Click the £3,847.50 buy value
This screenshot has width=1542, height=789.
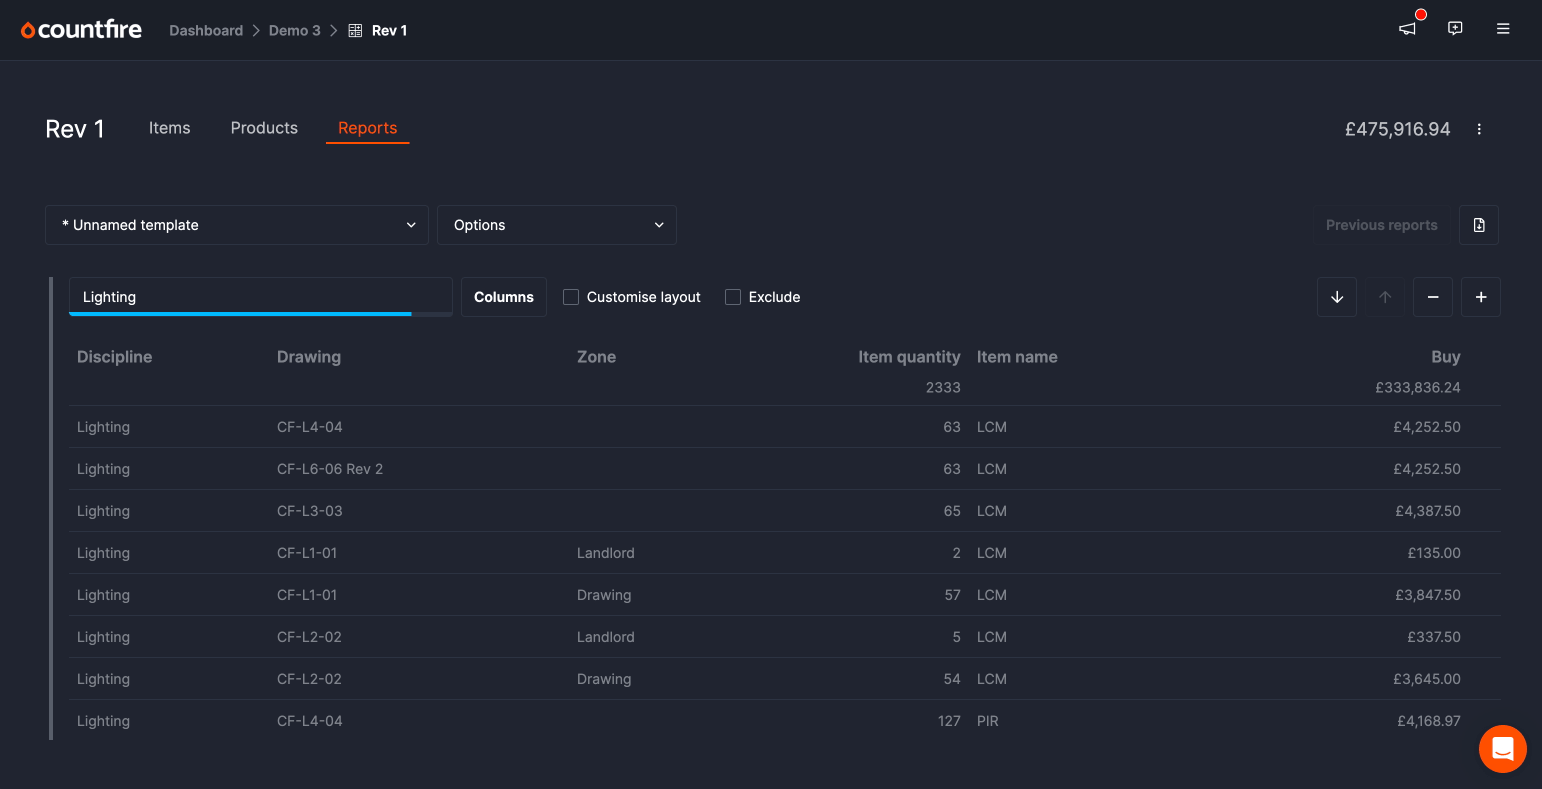click(1428, 595)
